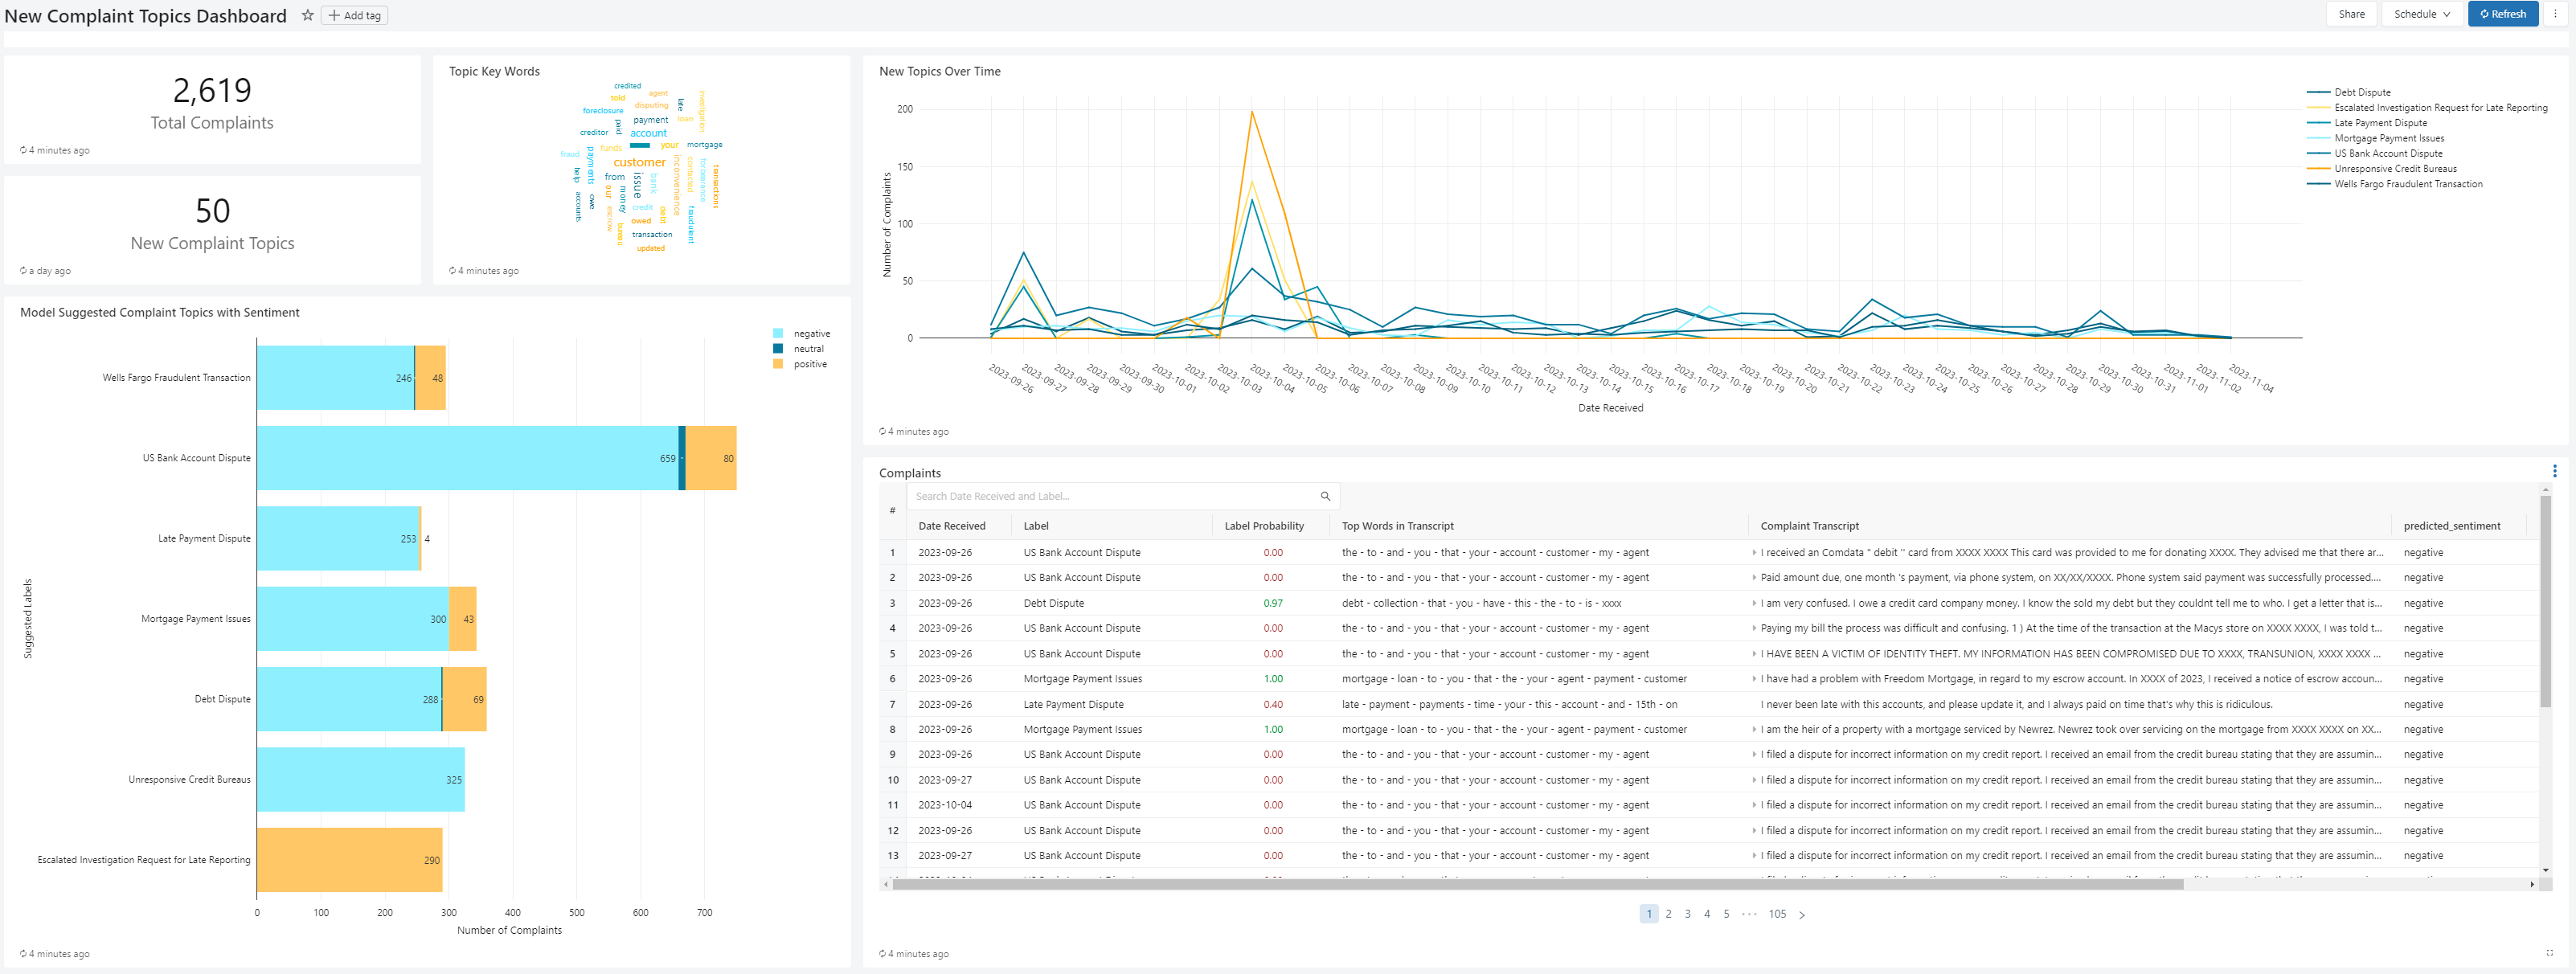Click the Share button
Image resolution: width=2576 pixels, height=974 pixels.
point(2351,14)
